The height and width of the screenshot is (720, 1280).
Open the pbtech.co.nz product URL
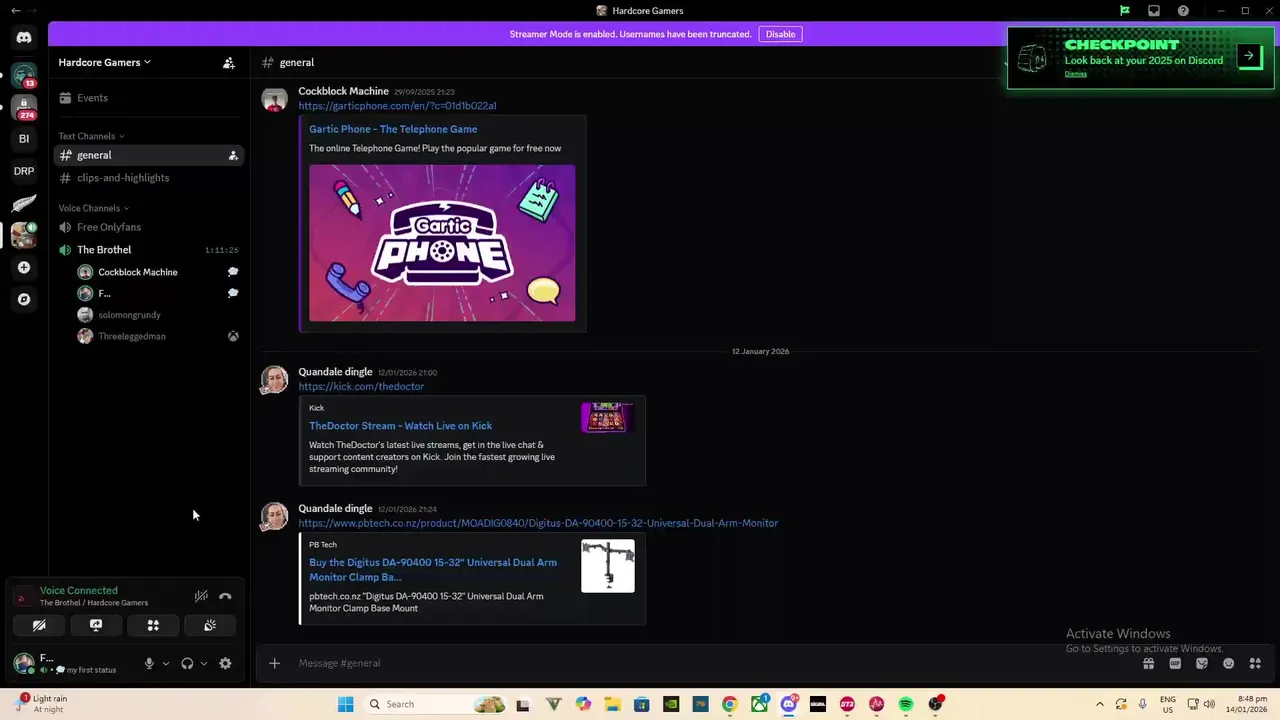coord(538,523)
